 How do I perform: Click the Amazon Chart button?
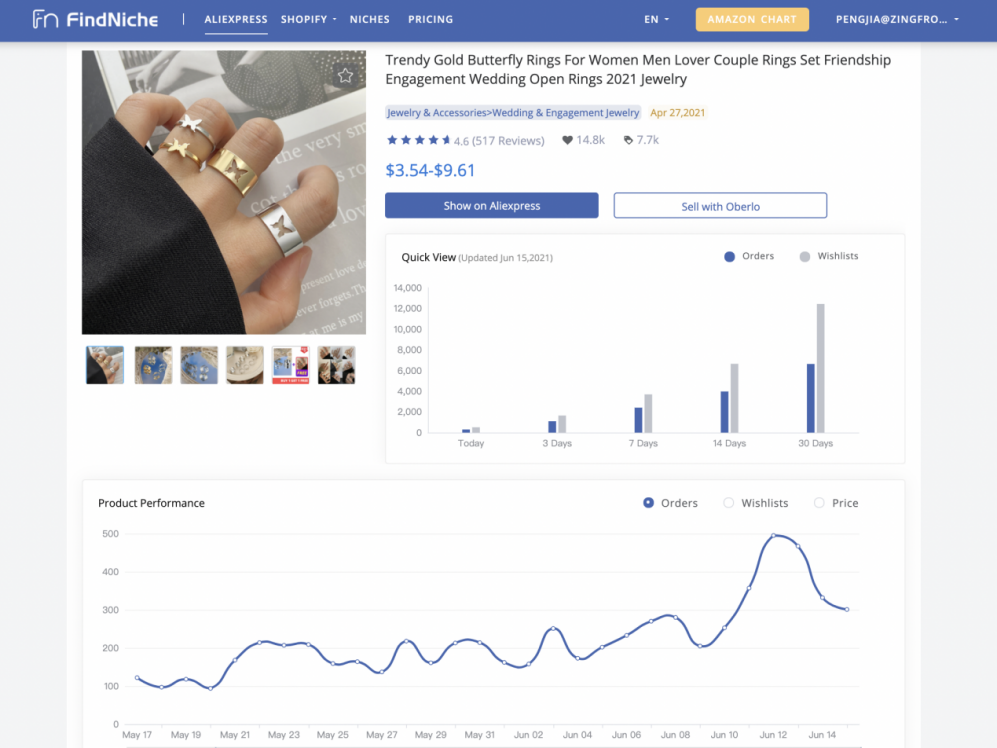point(752,20)
